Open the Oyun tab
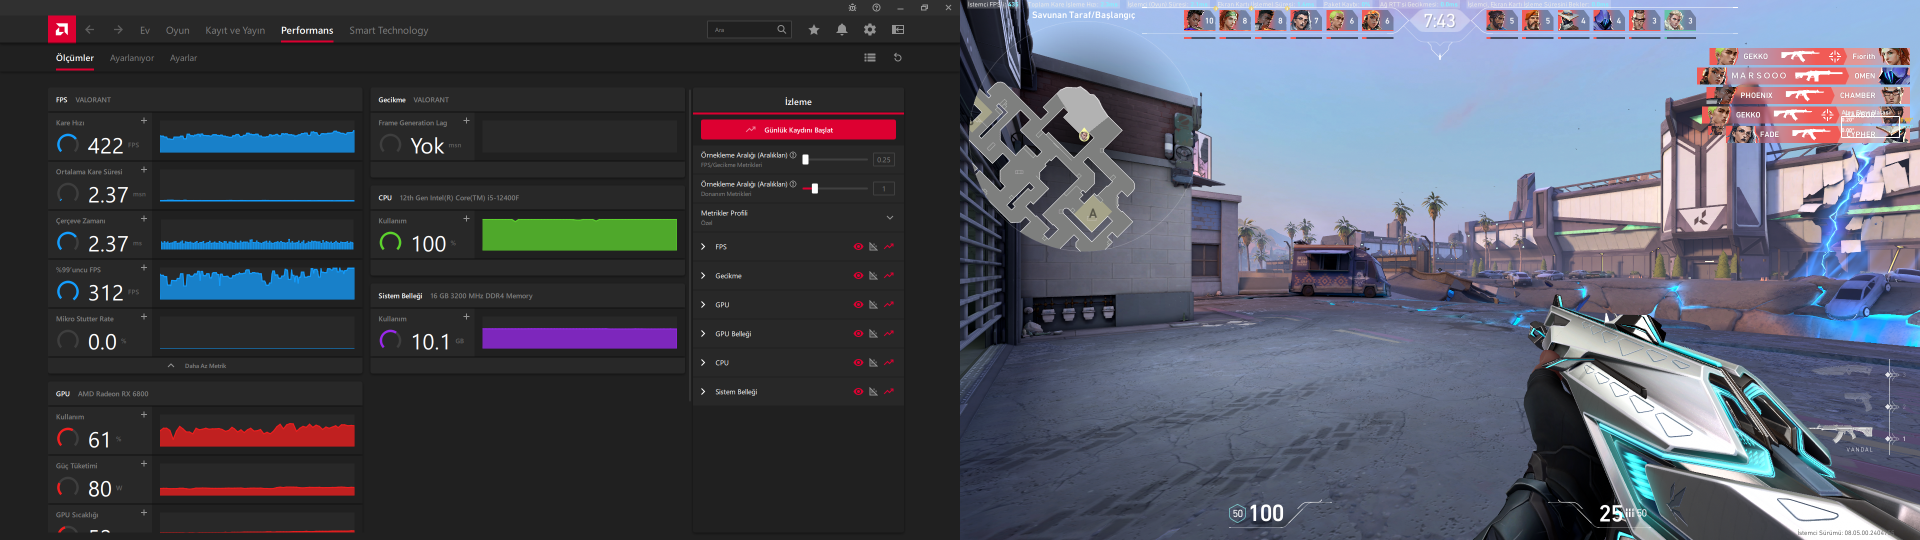This screenshot has width=1920, height=540. tap(177, 31)
